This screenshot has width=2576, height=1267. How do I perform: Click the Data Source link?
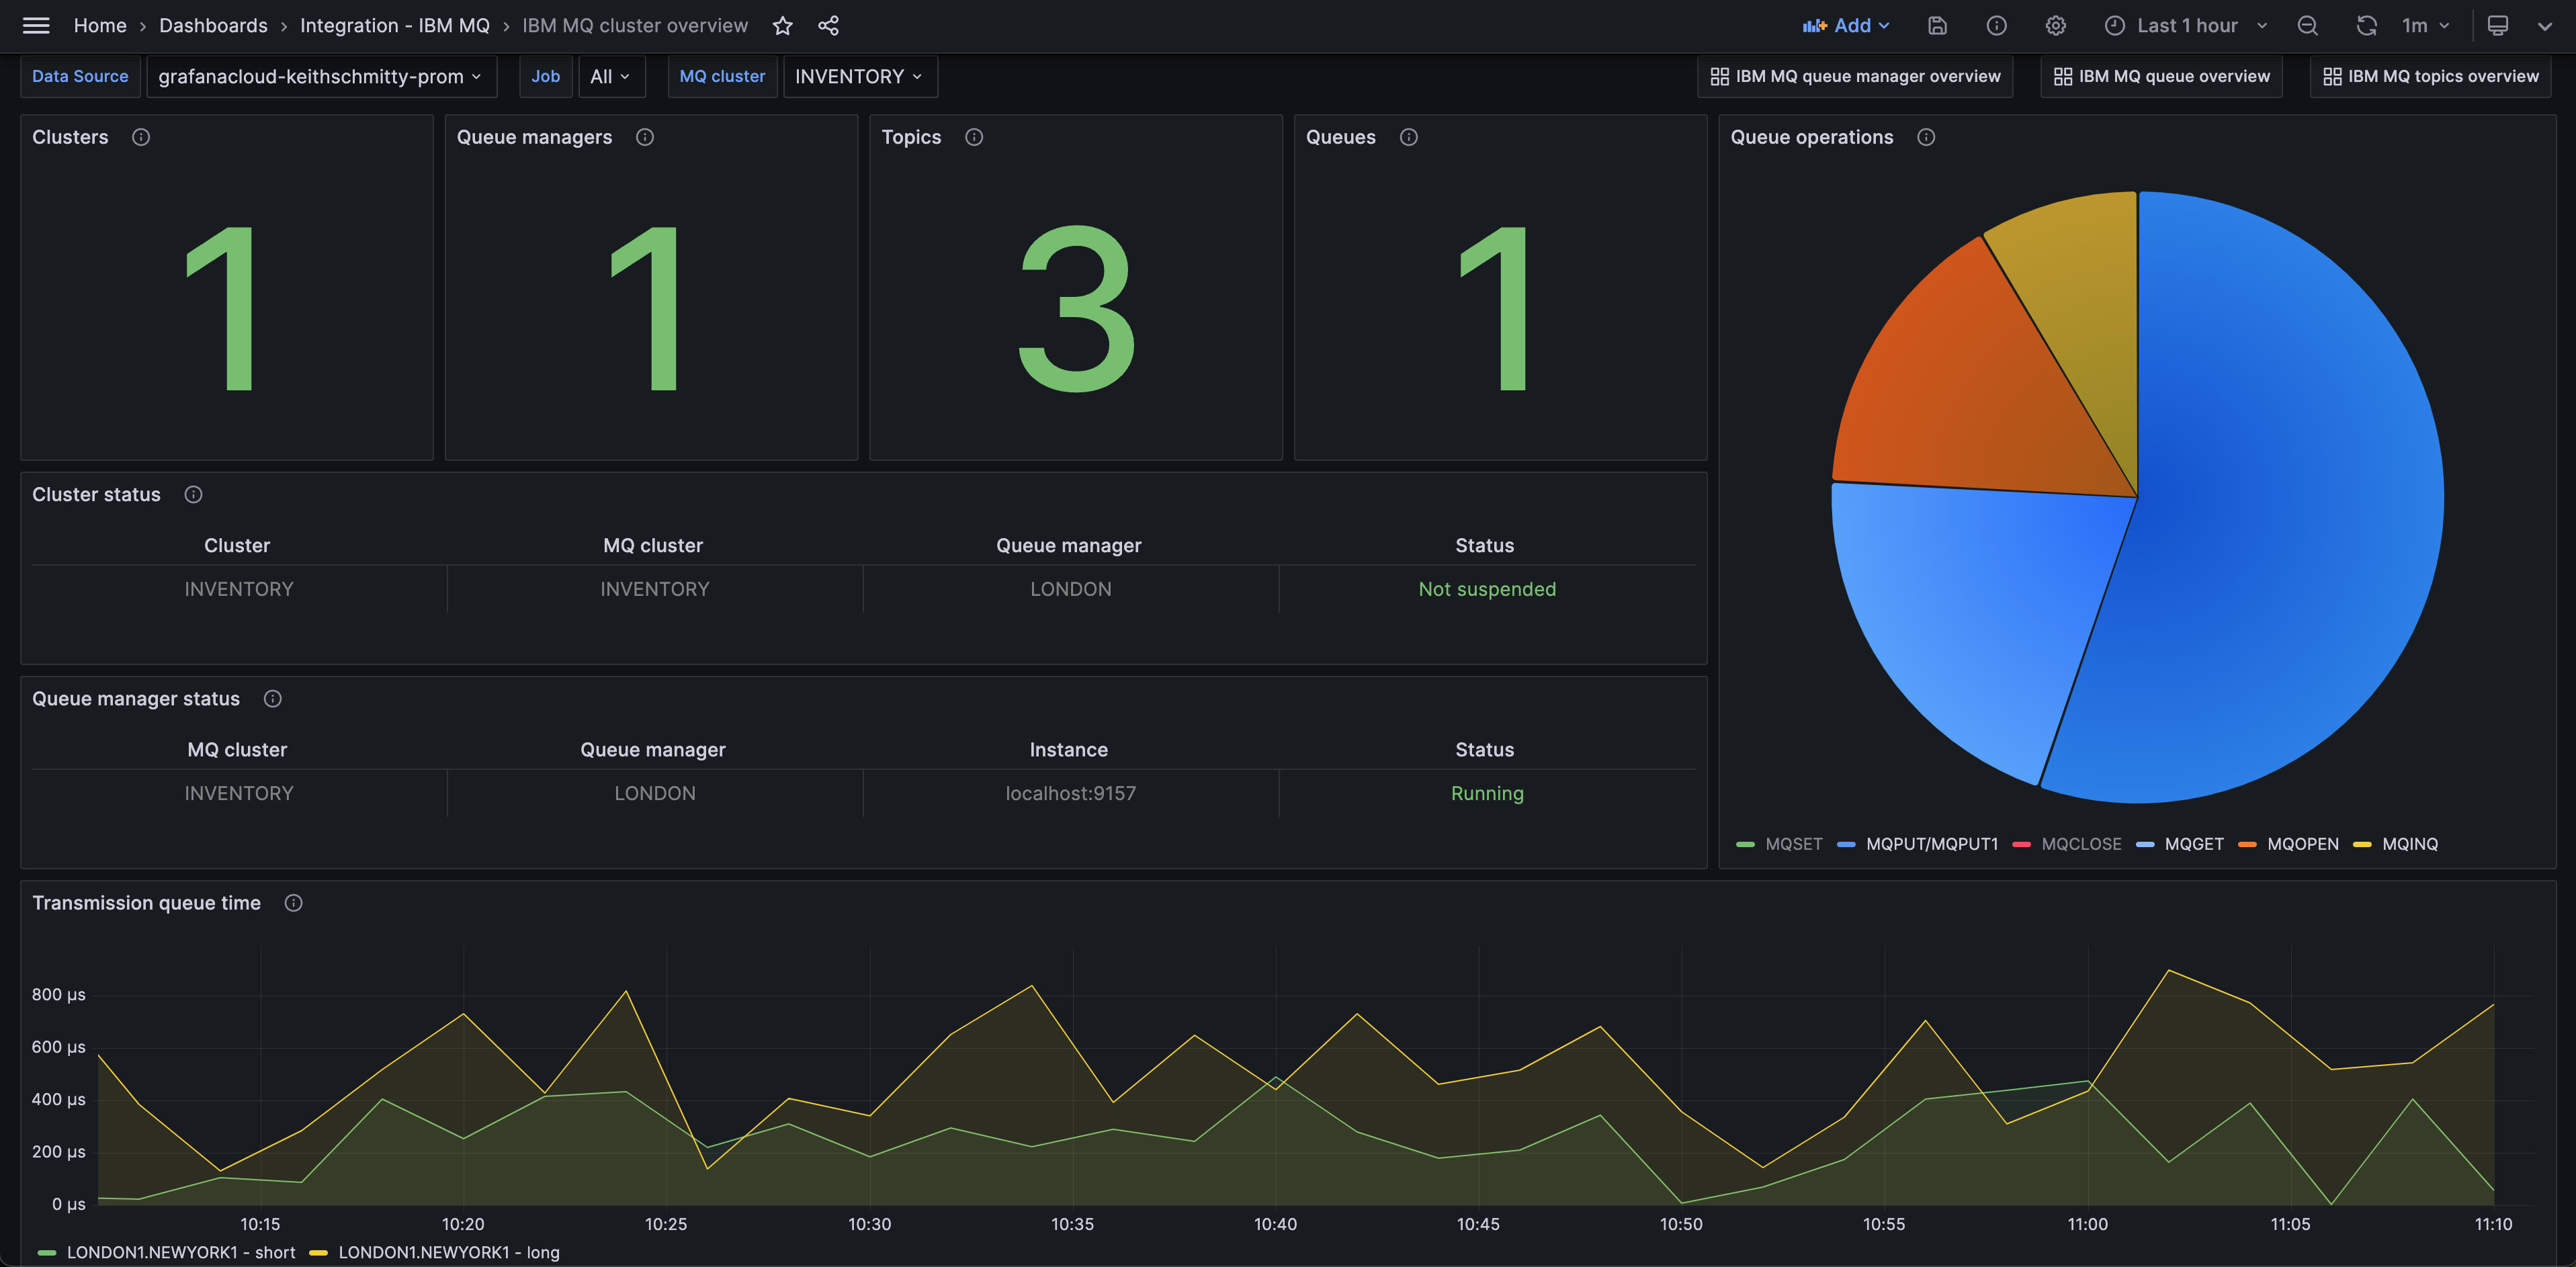(x=80, y=76)
